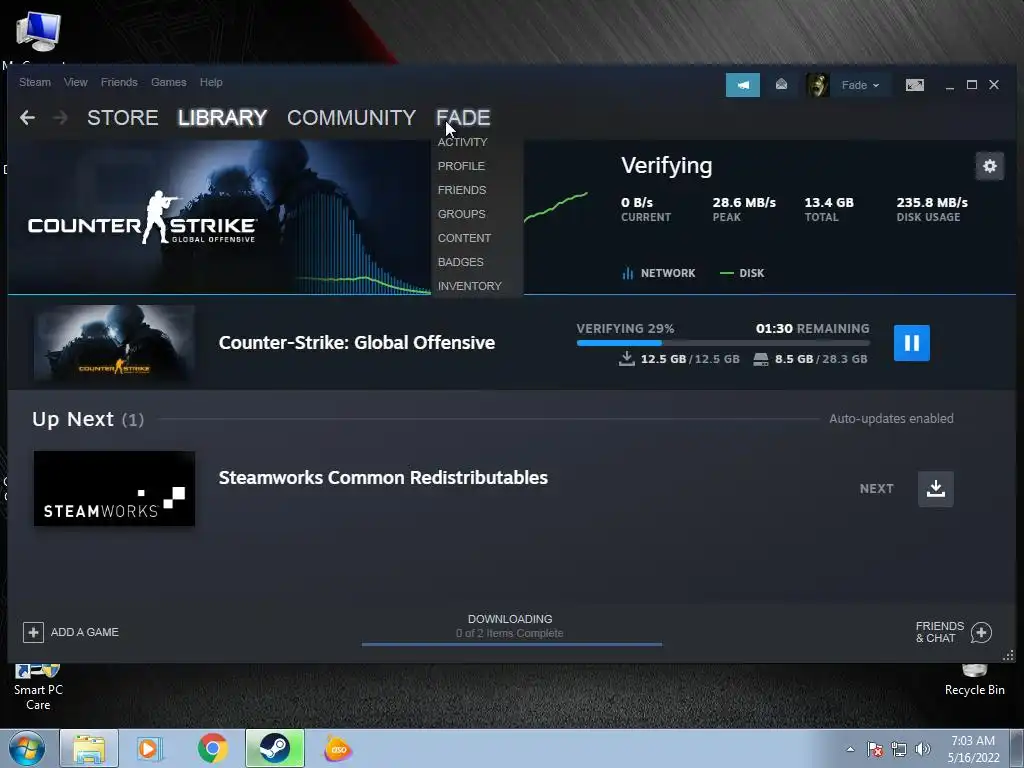Viewport: 1024px width, 768px height.
Task: Open Friends & Chat bubble icon
Action: click(x=981, y=632)
